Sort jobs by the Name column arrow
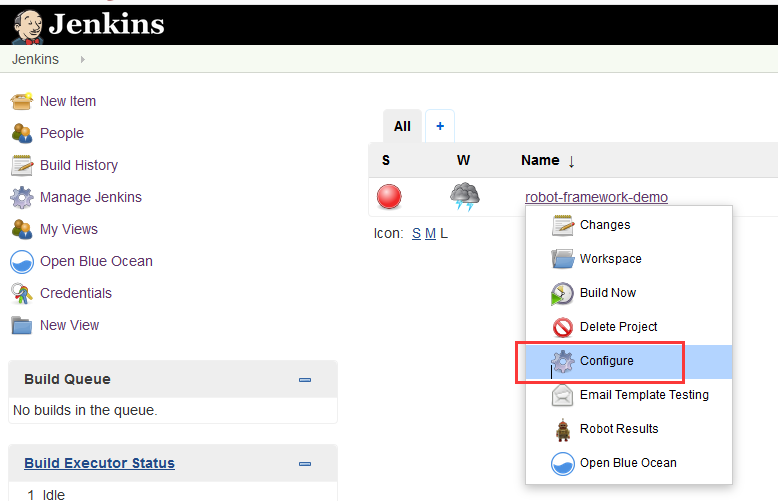 tap(572, 161)
